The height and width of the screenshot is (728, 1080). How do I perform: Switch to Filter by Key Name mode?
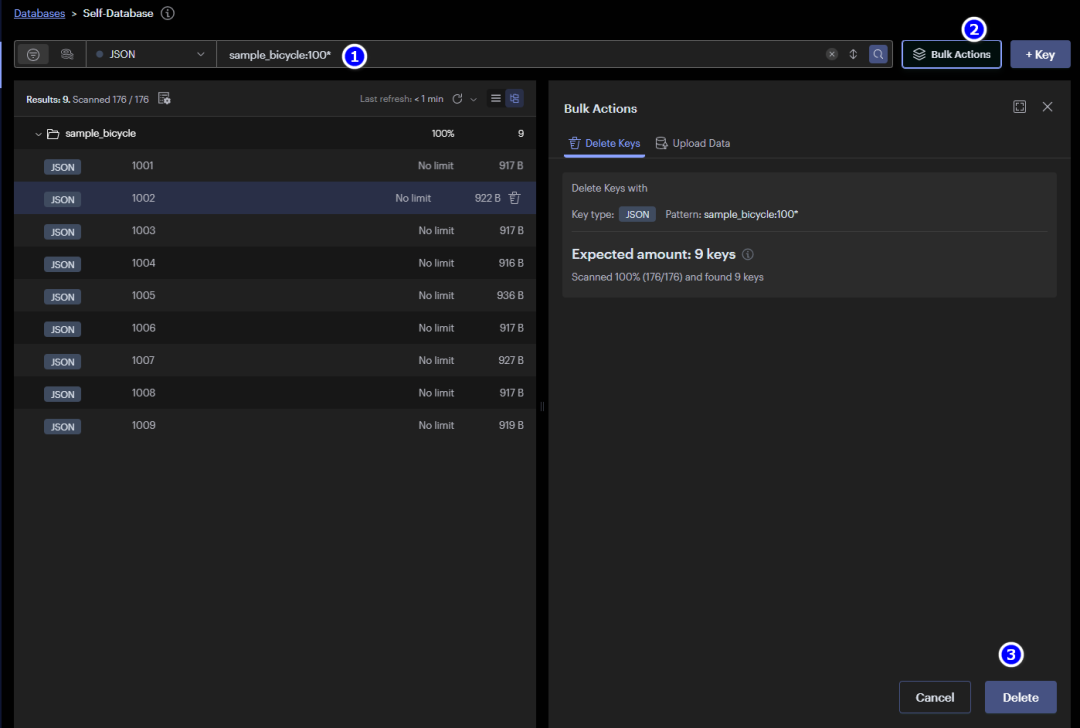(x=33, y=54)
